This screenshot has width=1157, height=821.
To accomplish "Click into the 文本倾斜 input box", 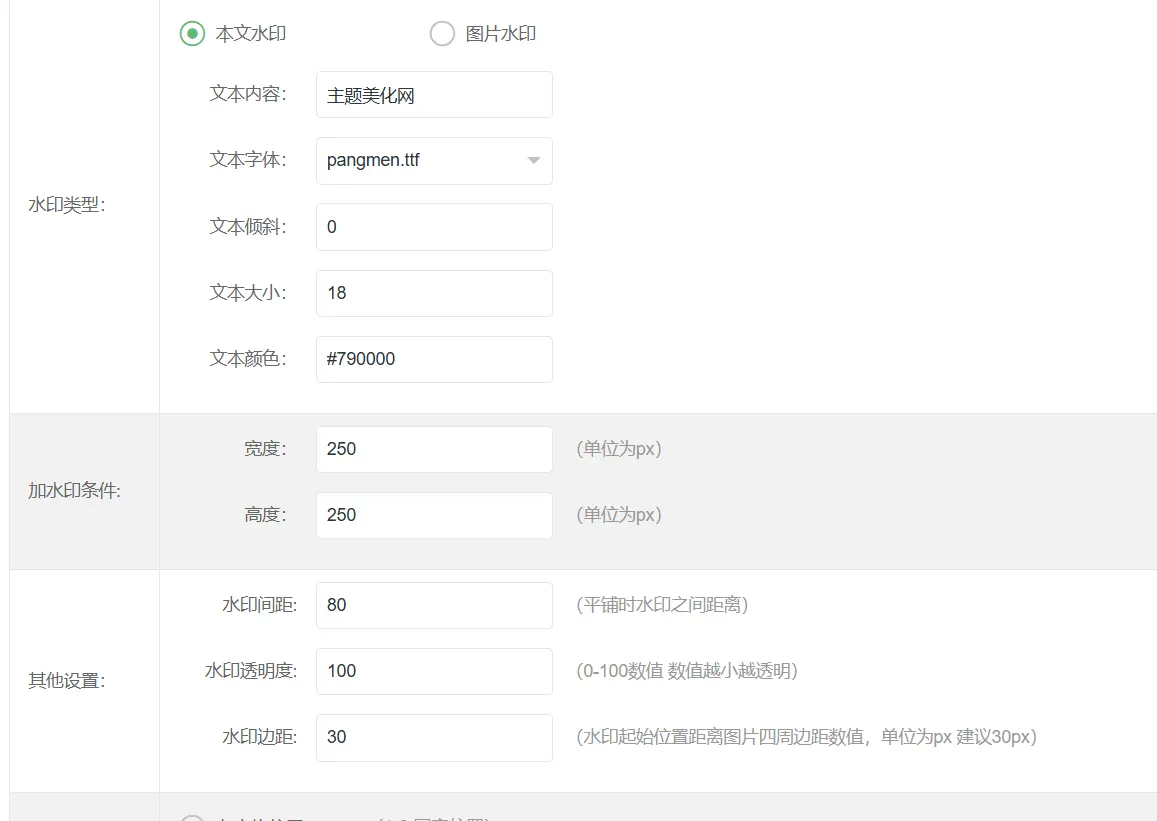I will pyautogui.click(x=434, y=226).
